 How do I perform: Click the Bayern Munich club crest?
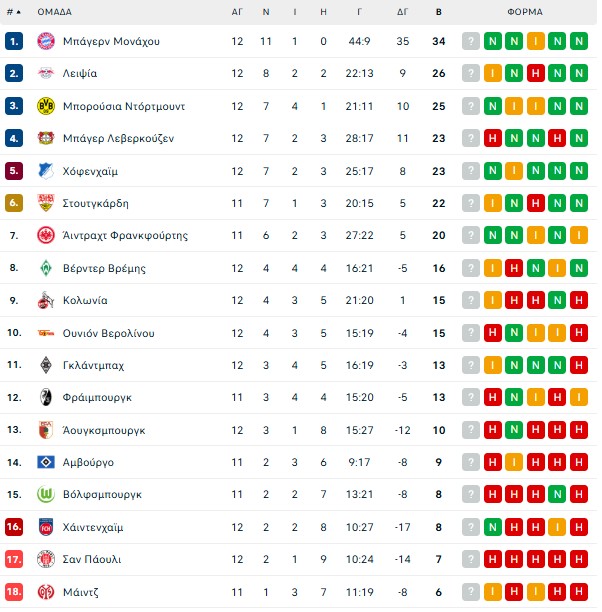tap(45, 41)
